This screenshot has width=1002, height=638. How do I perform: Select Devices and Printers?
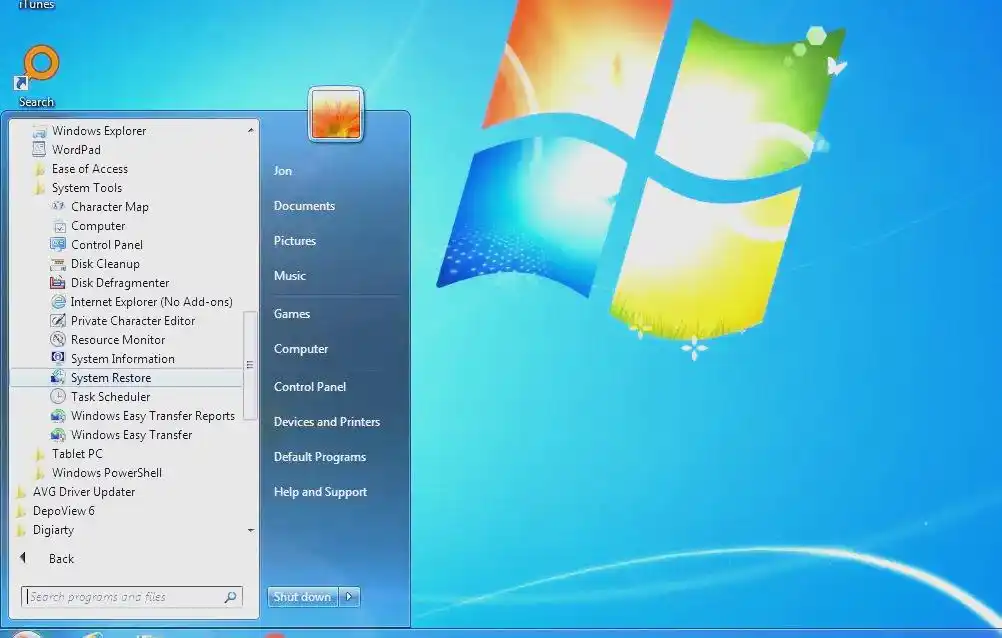(326, 421)
